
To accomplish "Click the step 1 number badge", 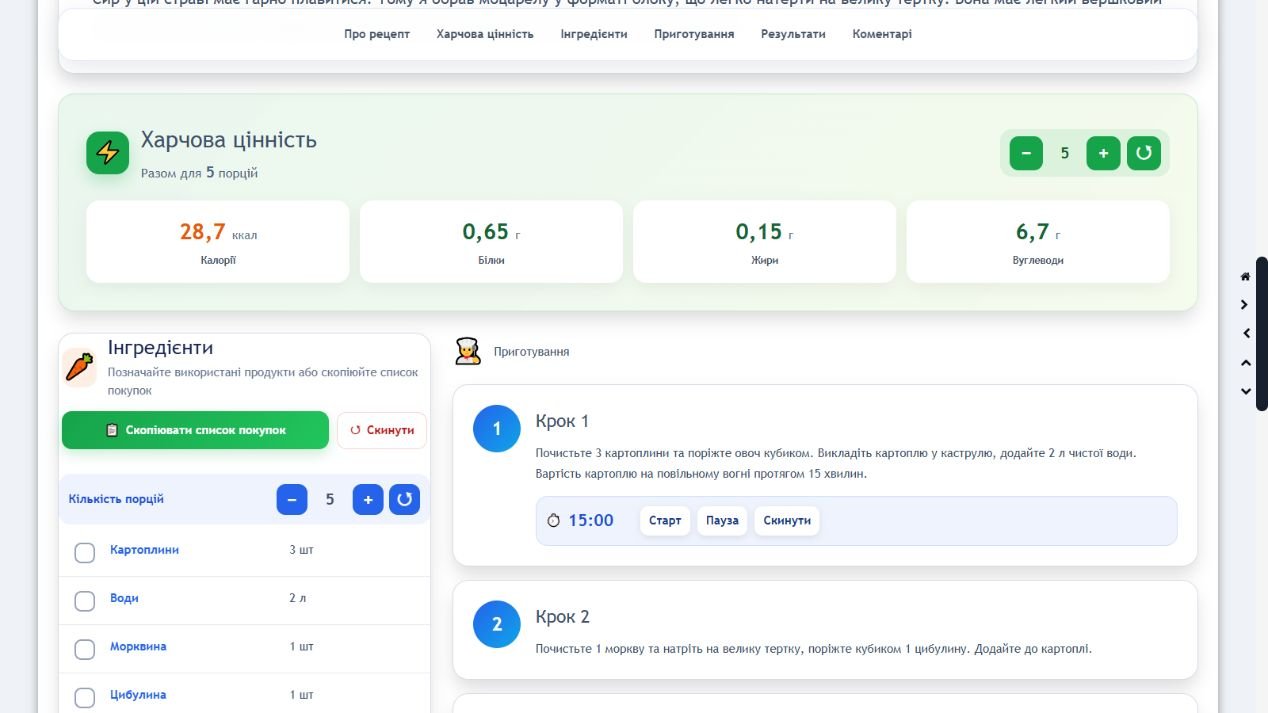I will coord(497,429).
